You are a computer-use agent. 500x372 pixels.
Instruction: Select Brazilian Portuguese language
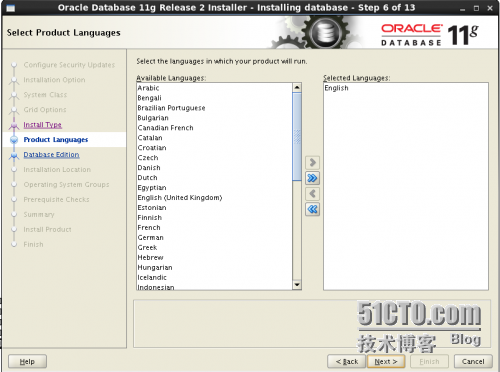click(214, 108)
